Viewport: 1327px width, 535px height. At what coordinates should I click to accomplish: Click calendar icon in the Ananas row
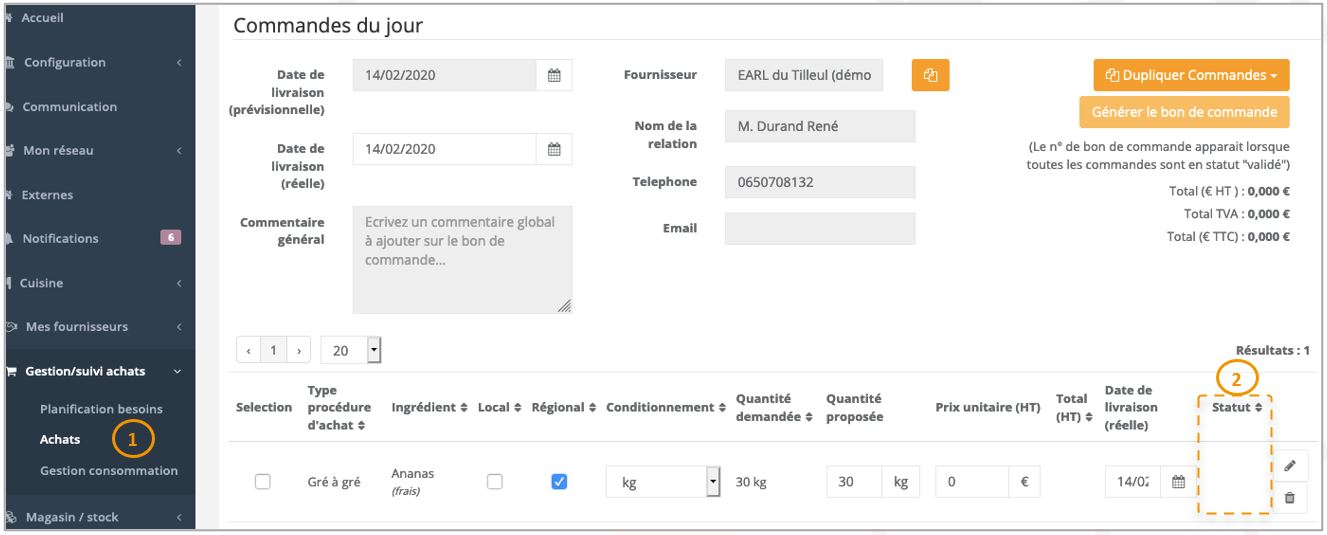pos(1178,482)
